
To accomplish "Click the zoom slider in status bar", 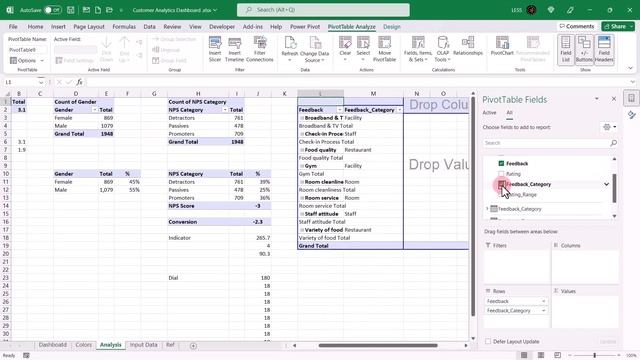I will [594, 356].
